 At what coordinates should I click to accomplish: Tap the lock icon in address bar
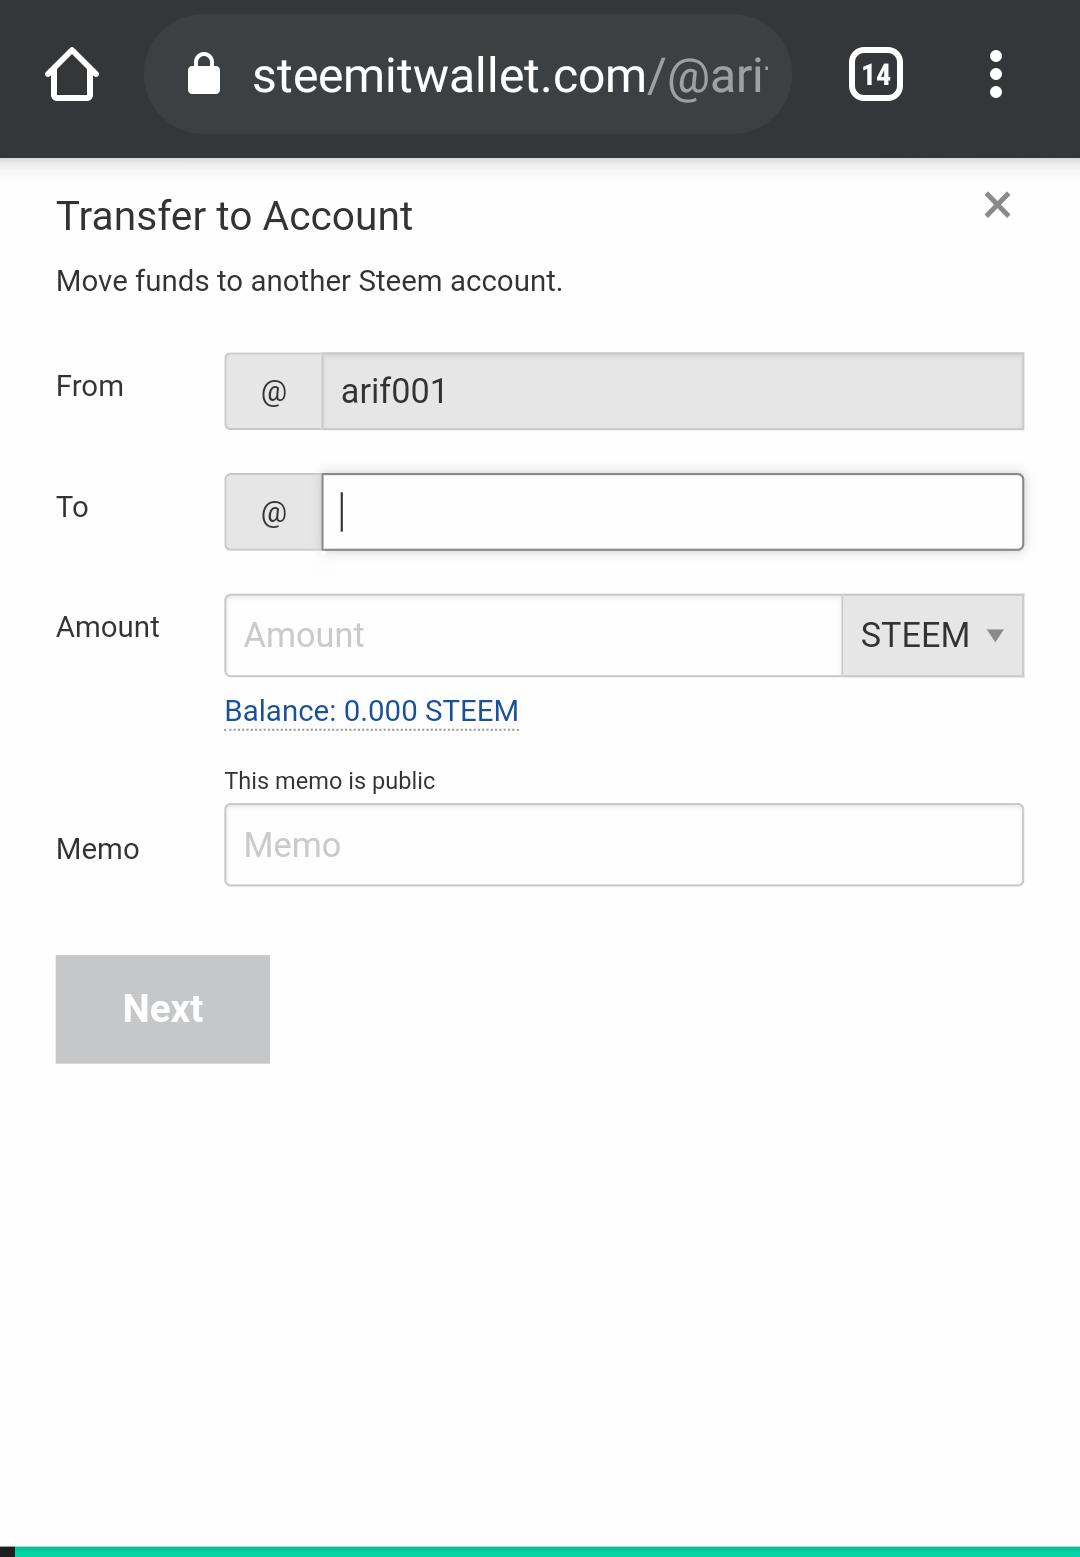tap(204, 74)
